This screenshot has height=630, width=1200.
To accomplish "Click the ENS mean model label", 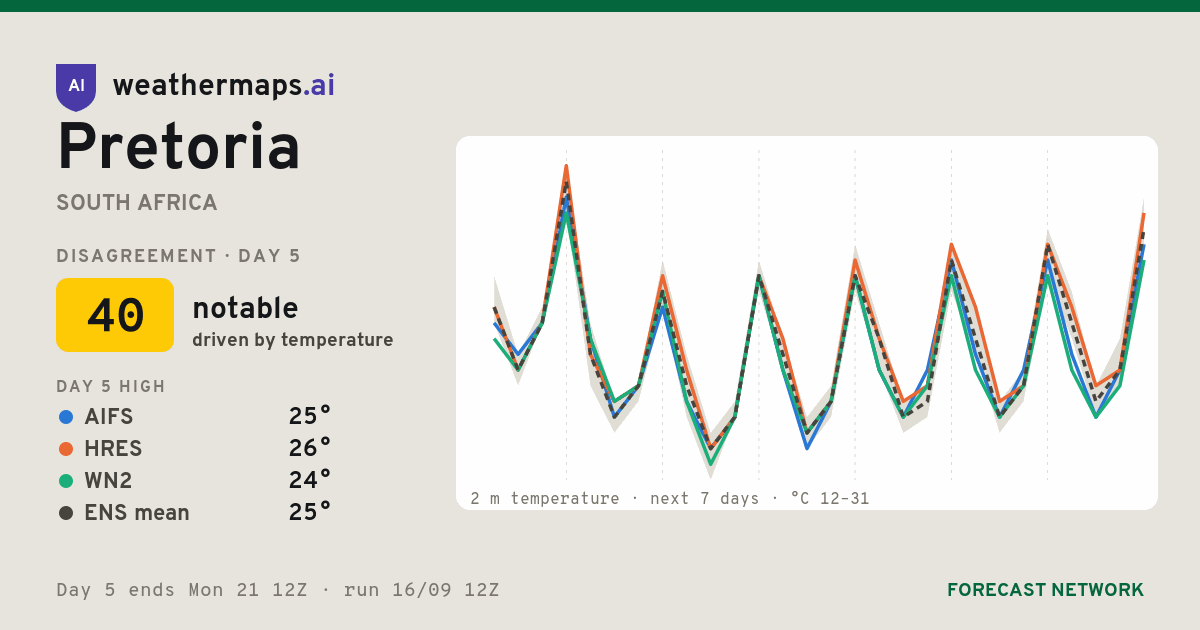I will tap(137, 513).
